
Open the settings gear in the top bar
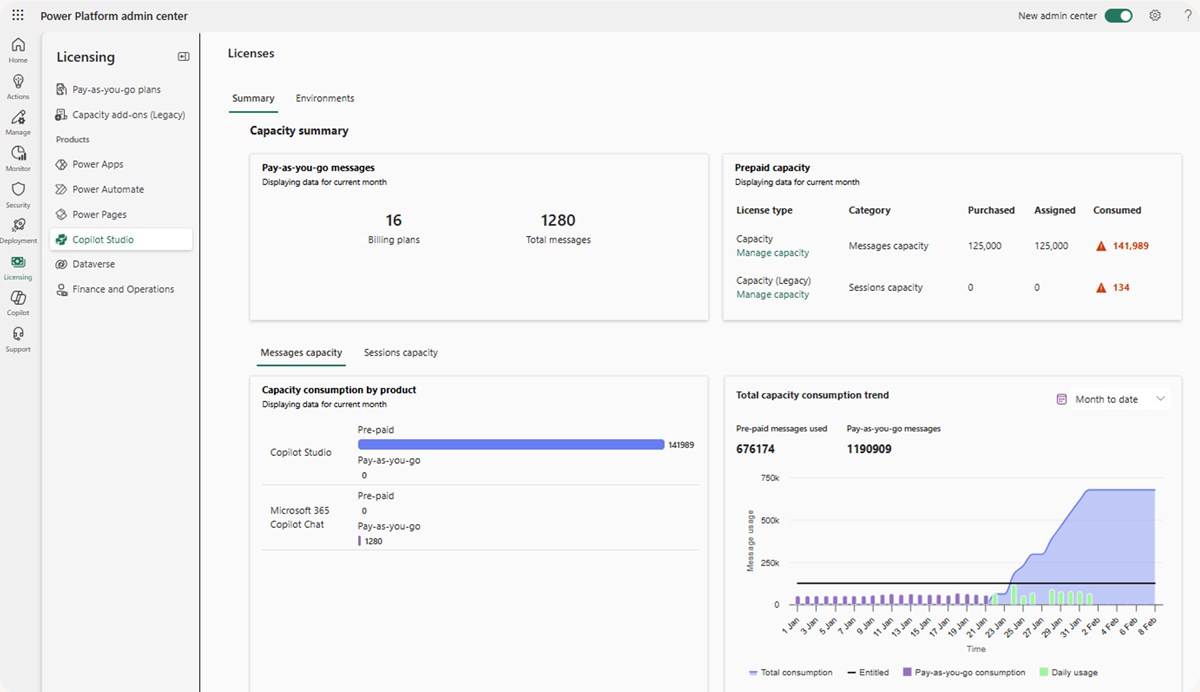click(x=1155, y=15)
